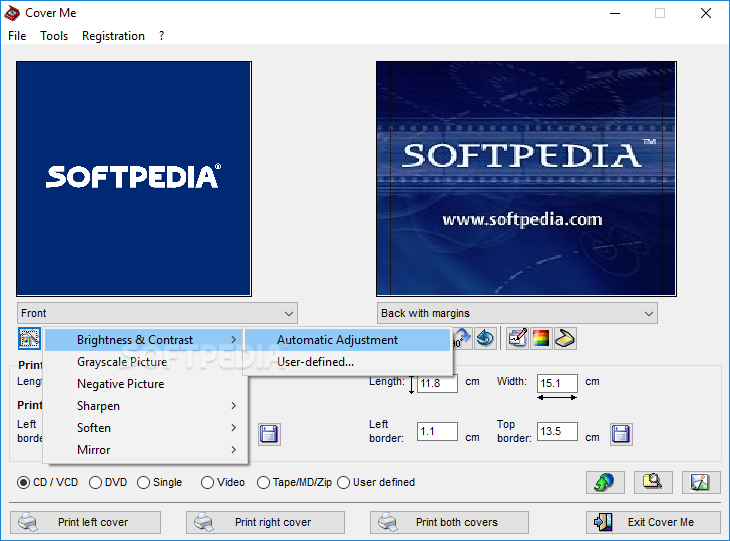Click the Cover Me app icon in title bar
Image resolution: width=730 pixels, height=541 pixels.
point(12,13)
